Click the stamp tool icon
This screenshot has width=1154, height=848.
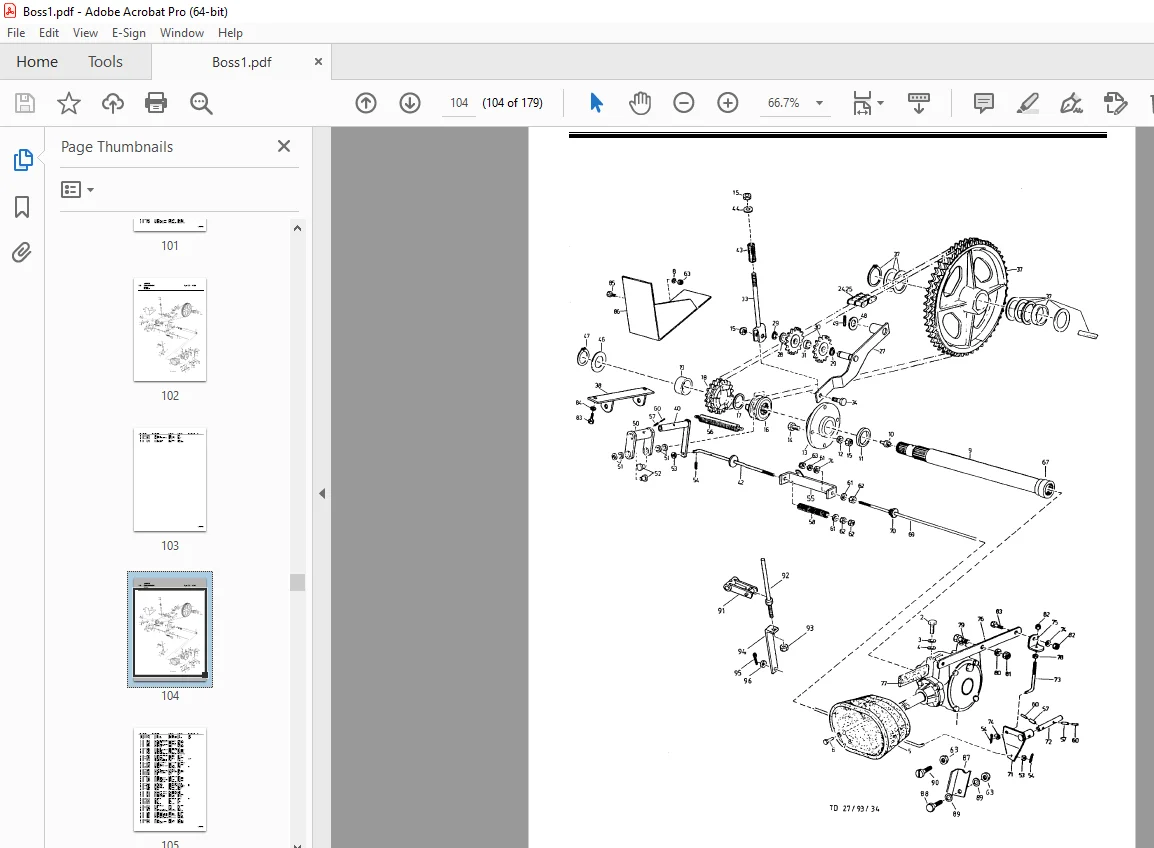tap(1116, 103)
